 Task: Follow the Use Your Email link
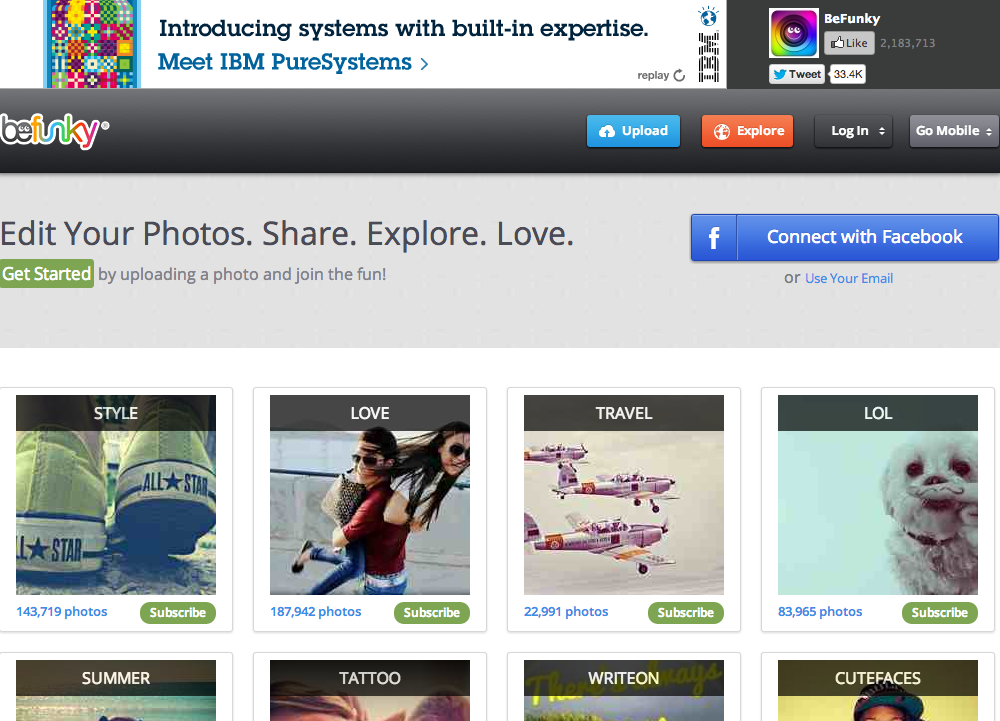point(848,278)
